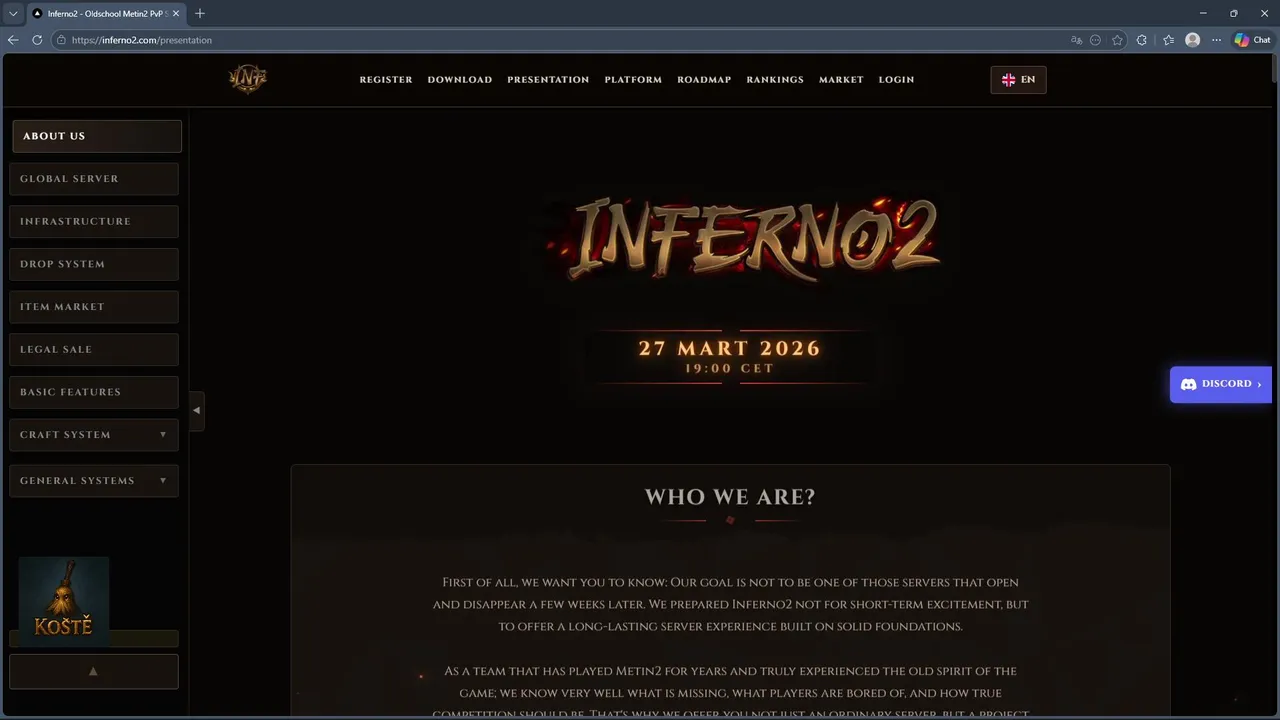Go to the Register page
This screenshot has height=720, width=1280.
pyautogui.click(x=386, y=80)
